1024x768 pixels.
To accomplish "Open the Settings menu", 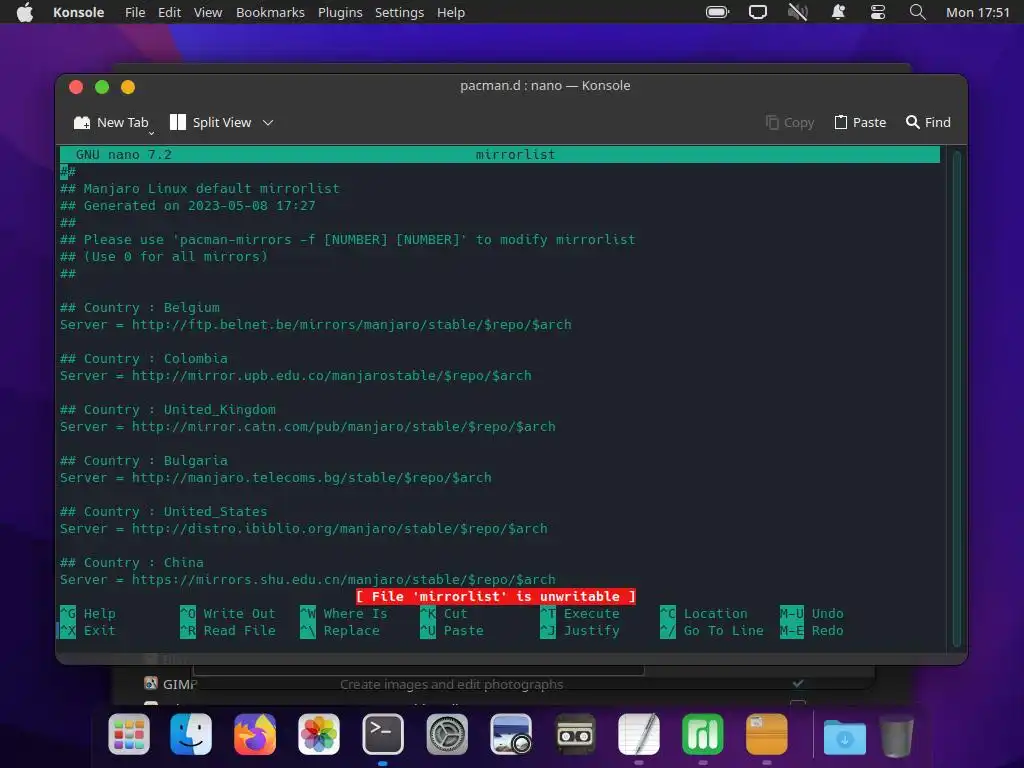I will click(x=399, y=12).
